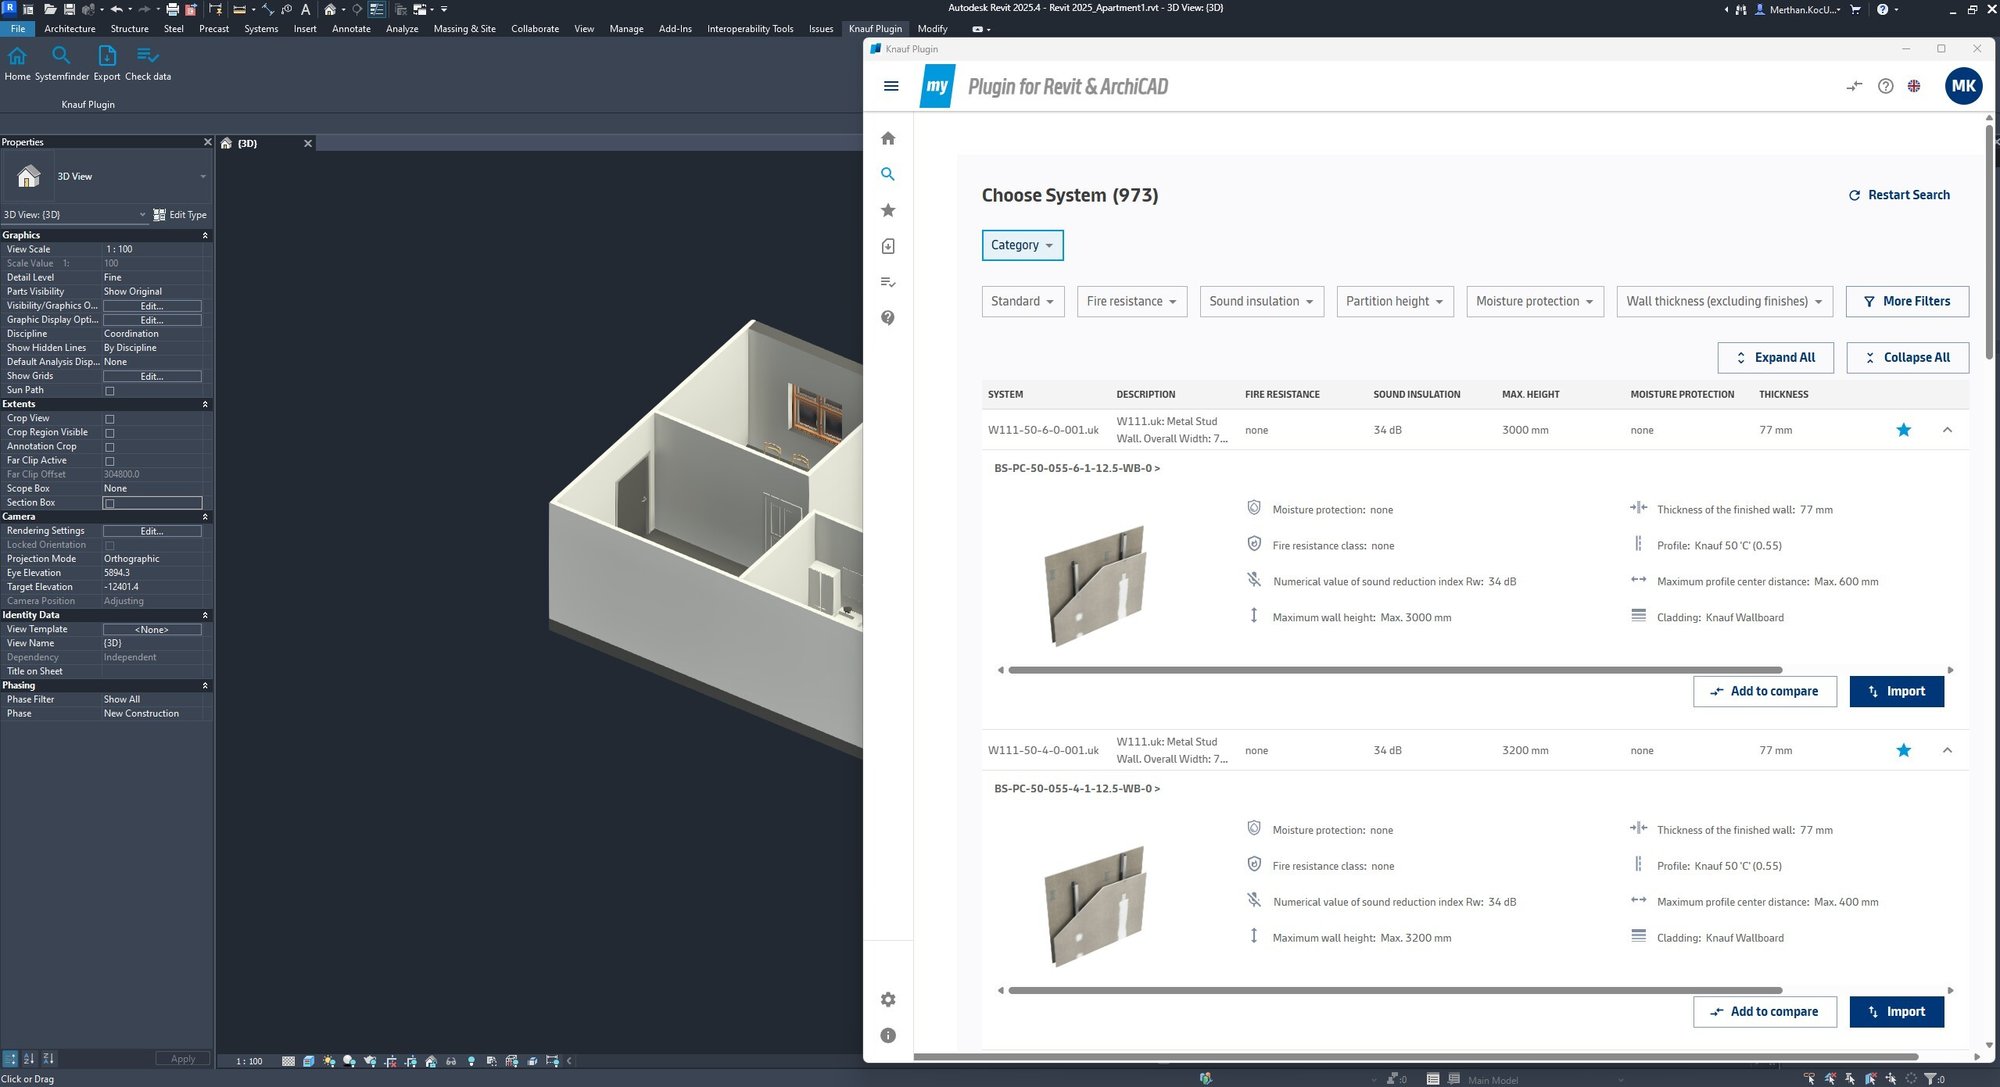Open the Manage ribbon tab
The height and width of the screenshot is (1087, 2000).
coord(626,29)
